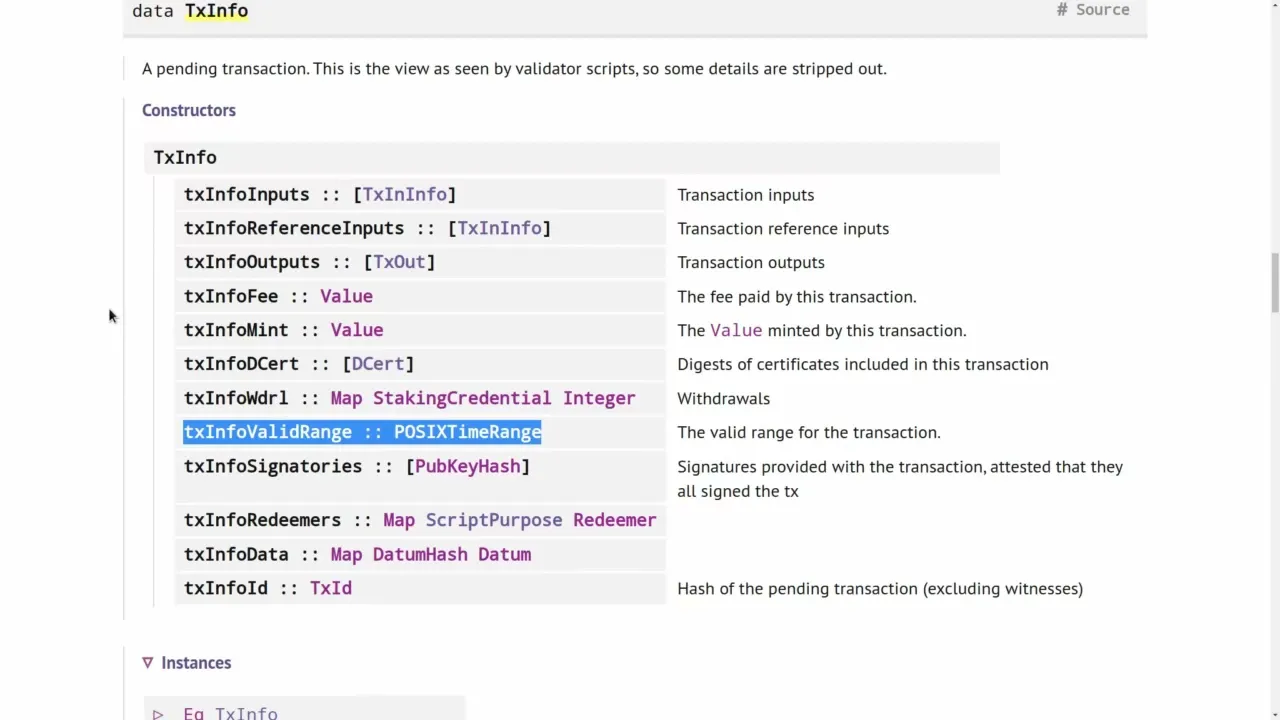Collapse the Instances section triangle
The width and height of the screenshot is (1280, 720).
point(148,663)
